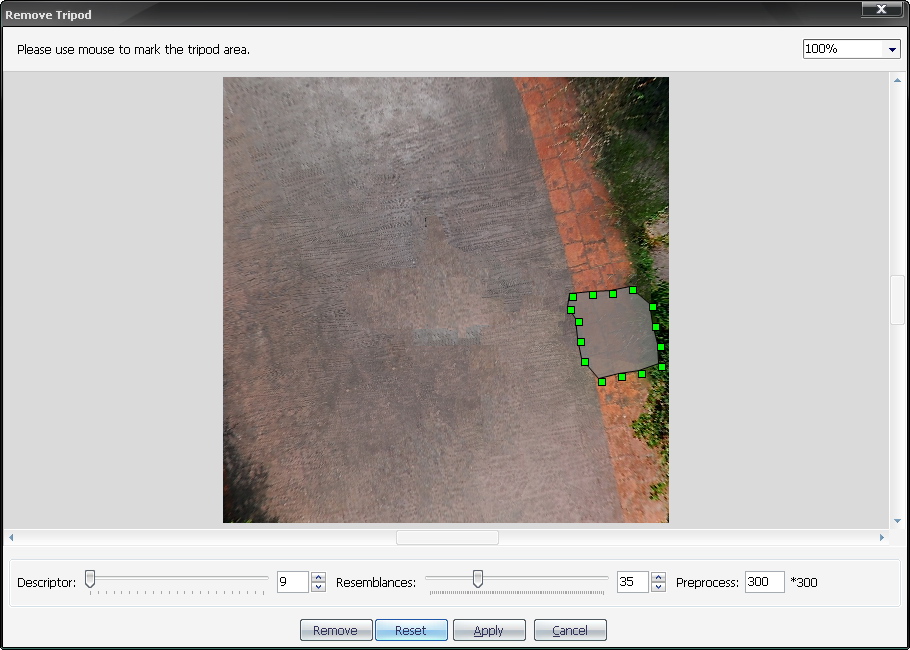Viewport: 910px width, 650px height.
Task: Click the horizontal scrollbar thumb
Action: pyautogui.click(x=447, y=537)
